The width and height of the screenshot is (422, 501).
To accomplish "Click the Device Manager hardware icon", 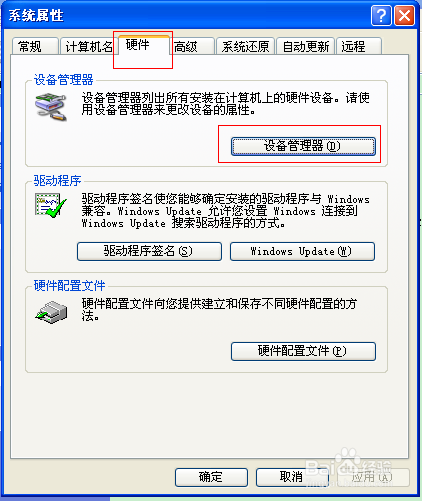I will (x=51, y=107).
